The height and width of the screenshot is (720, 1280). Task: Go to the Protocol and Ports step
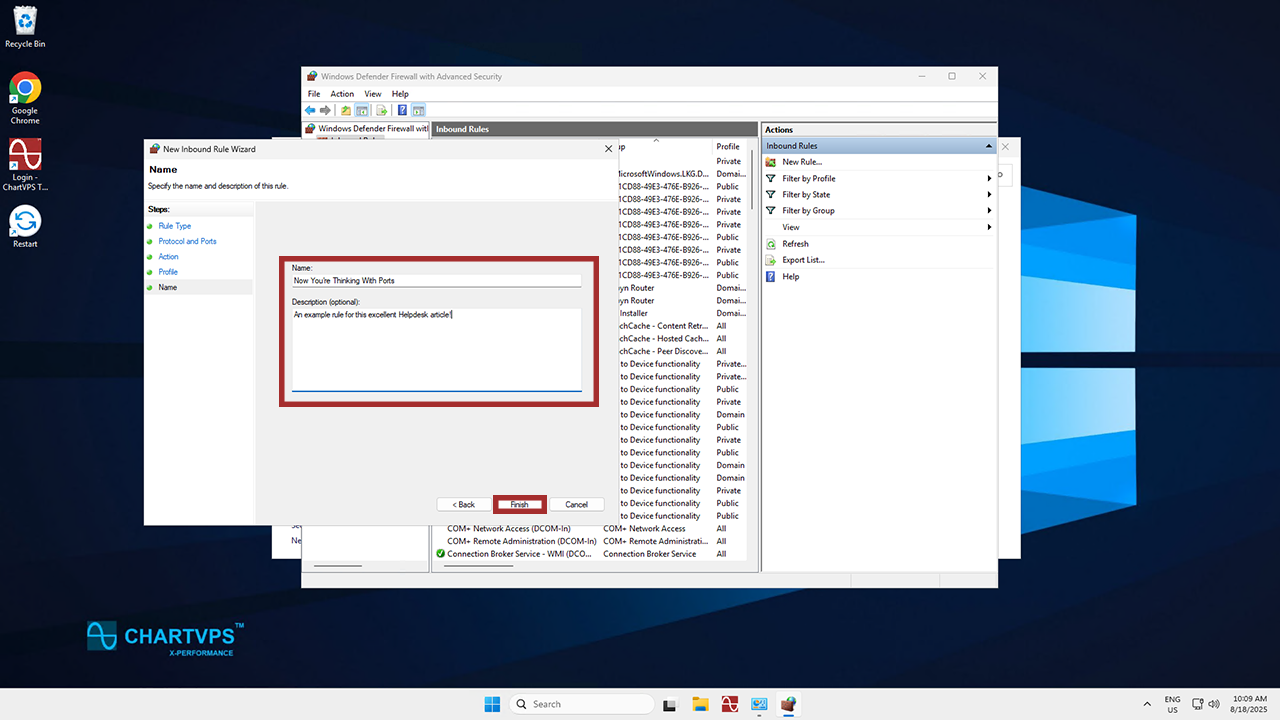[187, 241]
